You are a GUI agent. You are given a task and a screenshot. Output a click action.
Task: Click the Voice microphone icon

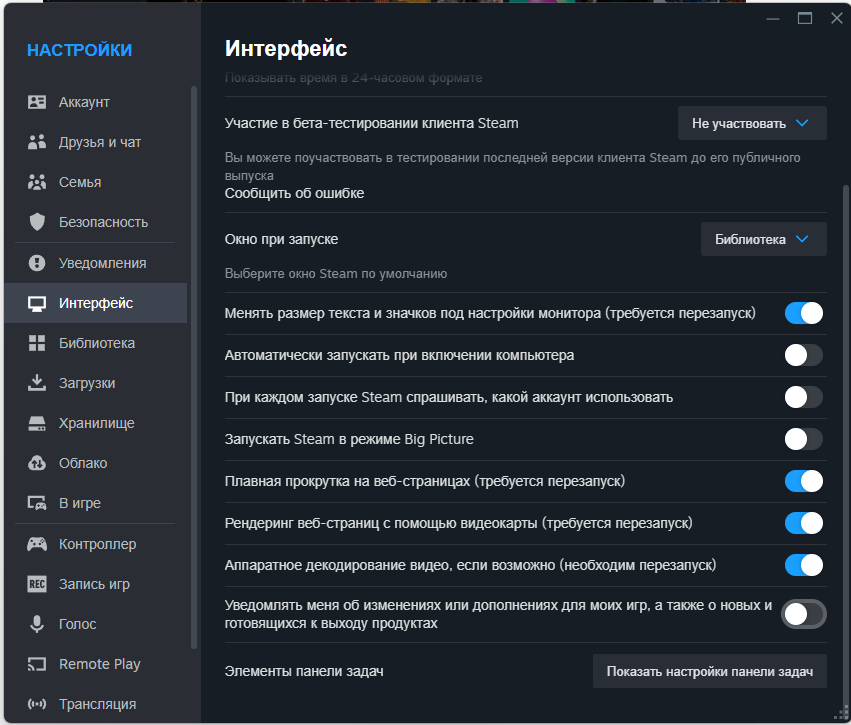click(37, 624)
